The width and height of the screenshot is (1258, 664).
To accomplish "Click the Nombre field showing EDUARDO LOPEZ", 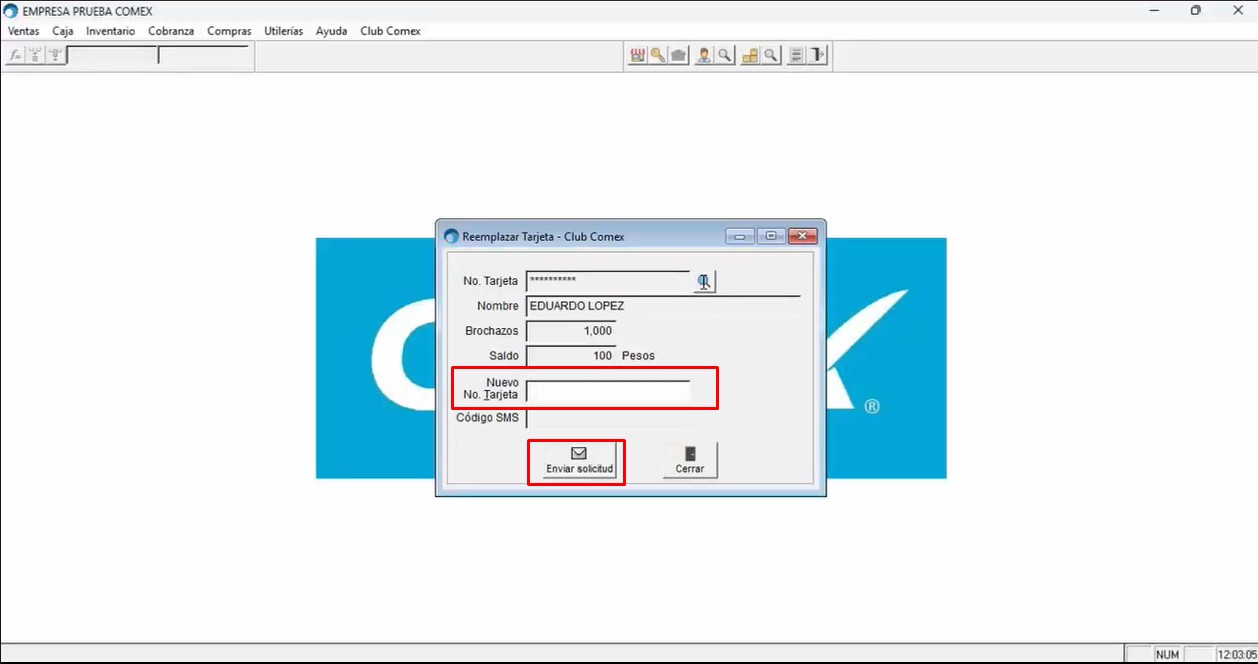I will (x=663, y=306).
